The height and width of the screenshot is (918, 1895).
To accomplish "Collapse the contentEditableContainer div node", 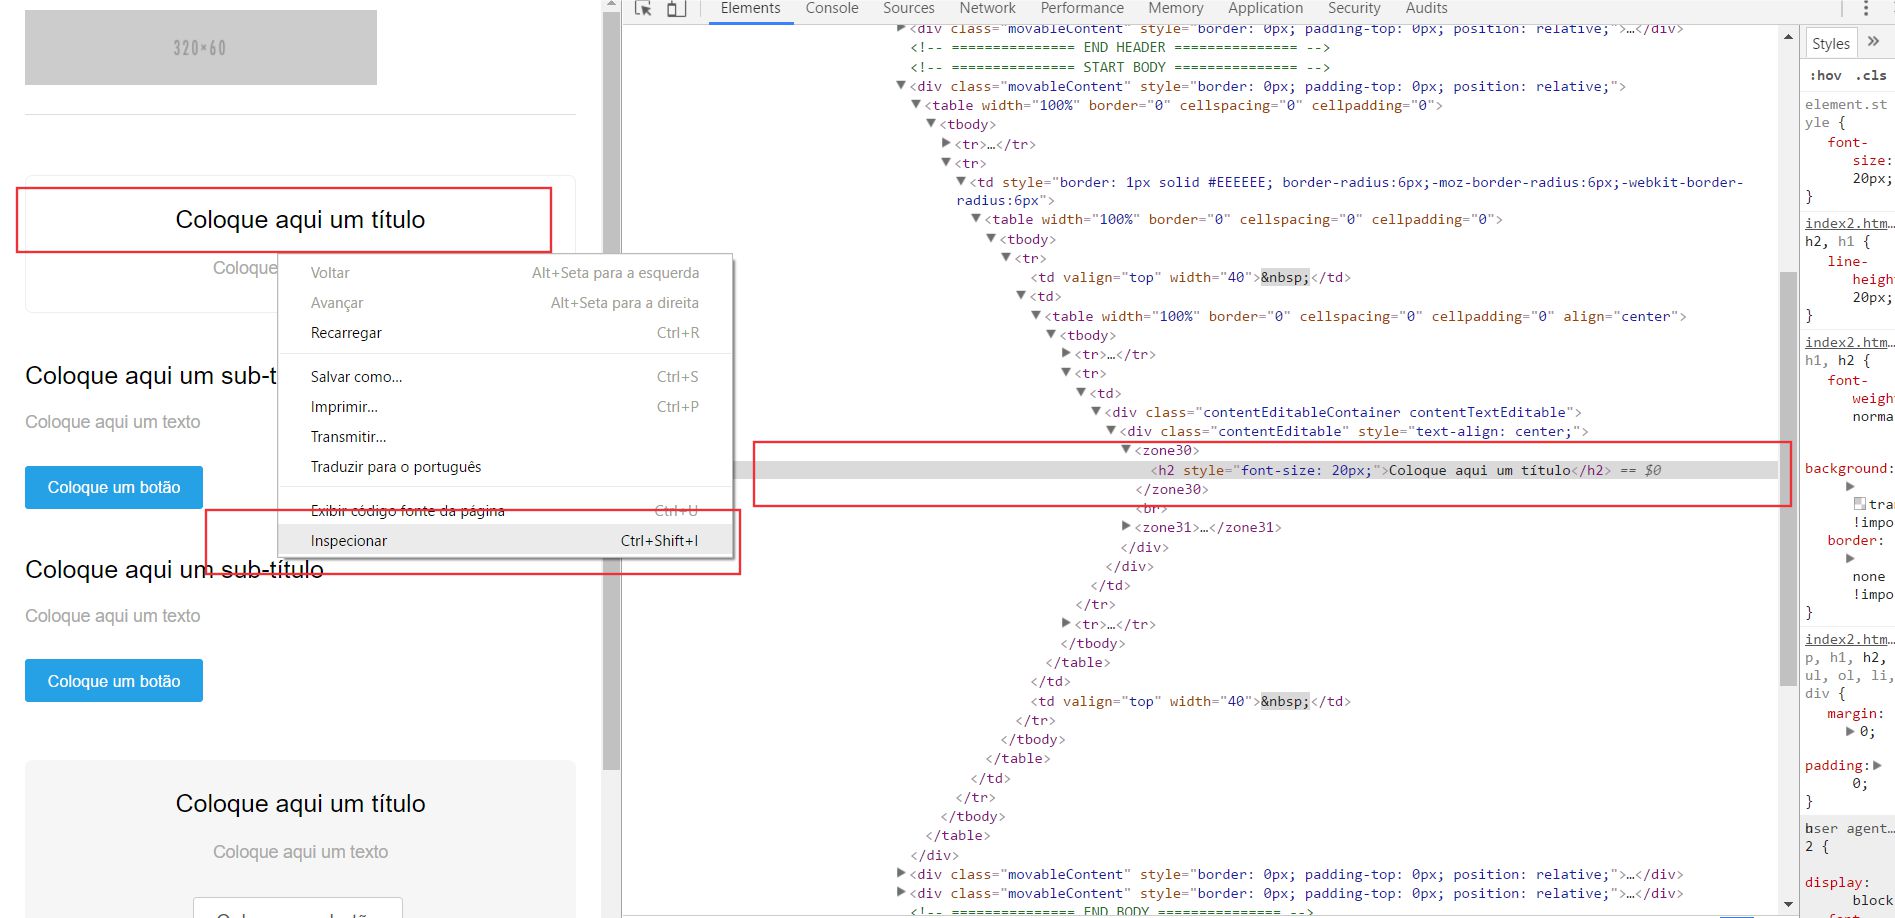I will [1096, 412].
